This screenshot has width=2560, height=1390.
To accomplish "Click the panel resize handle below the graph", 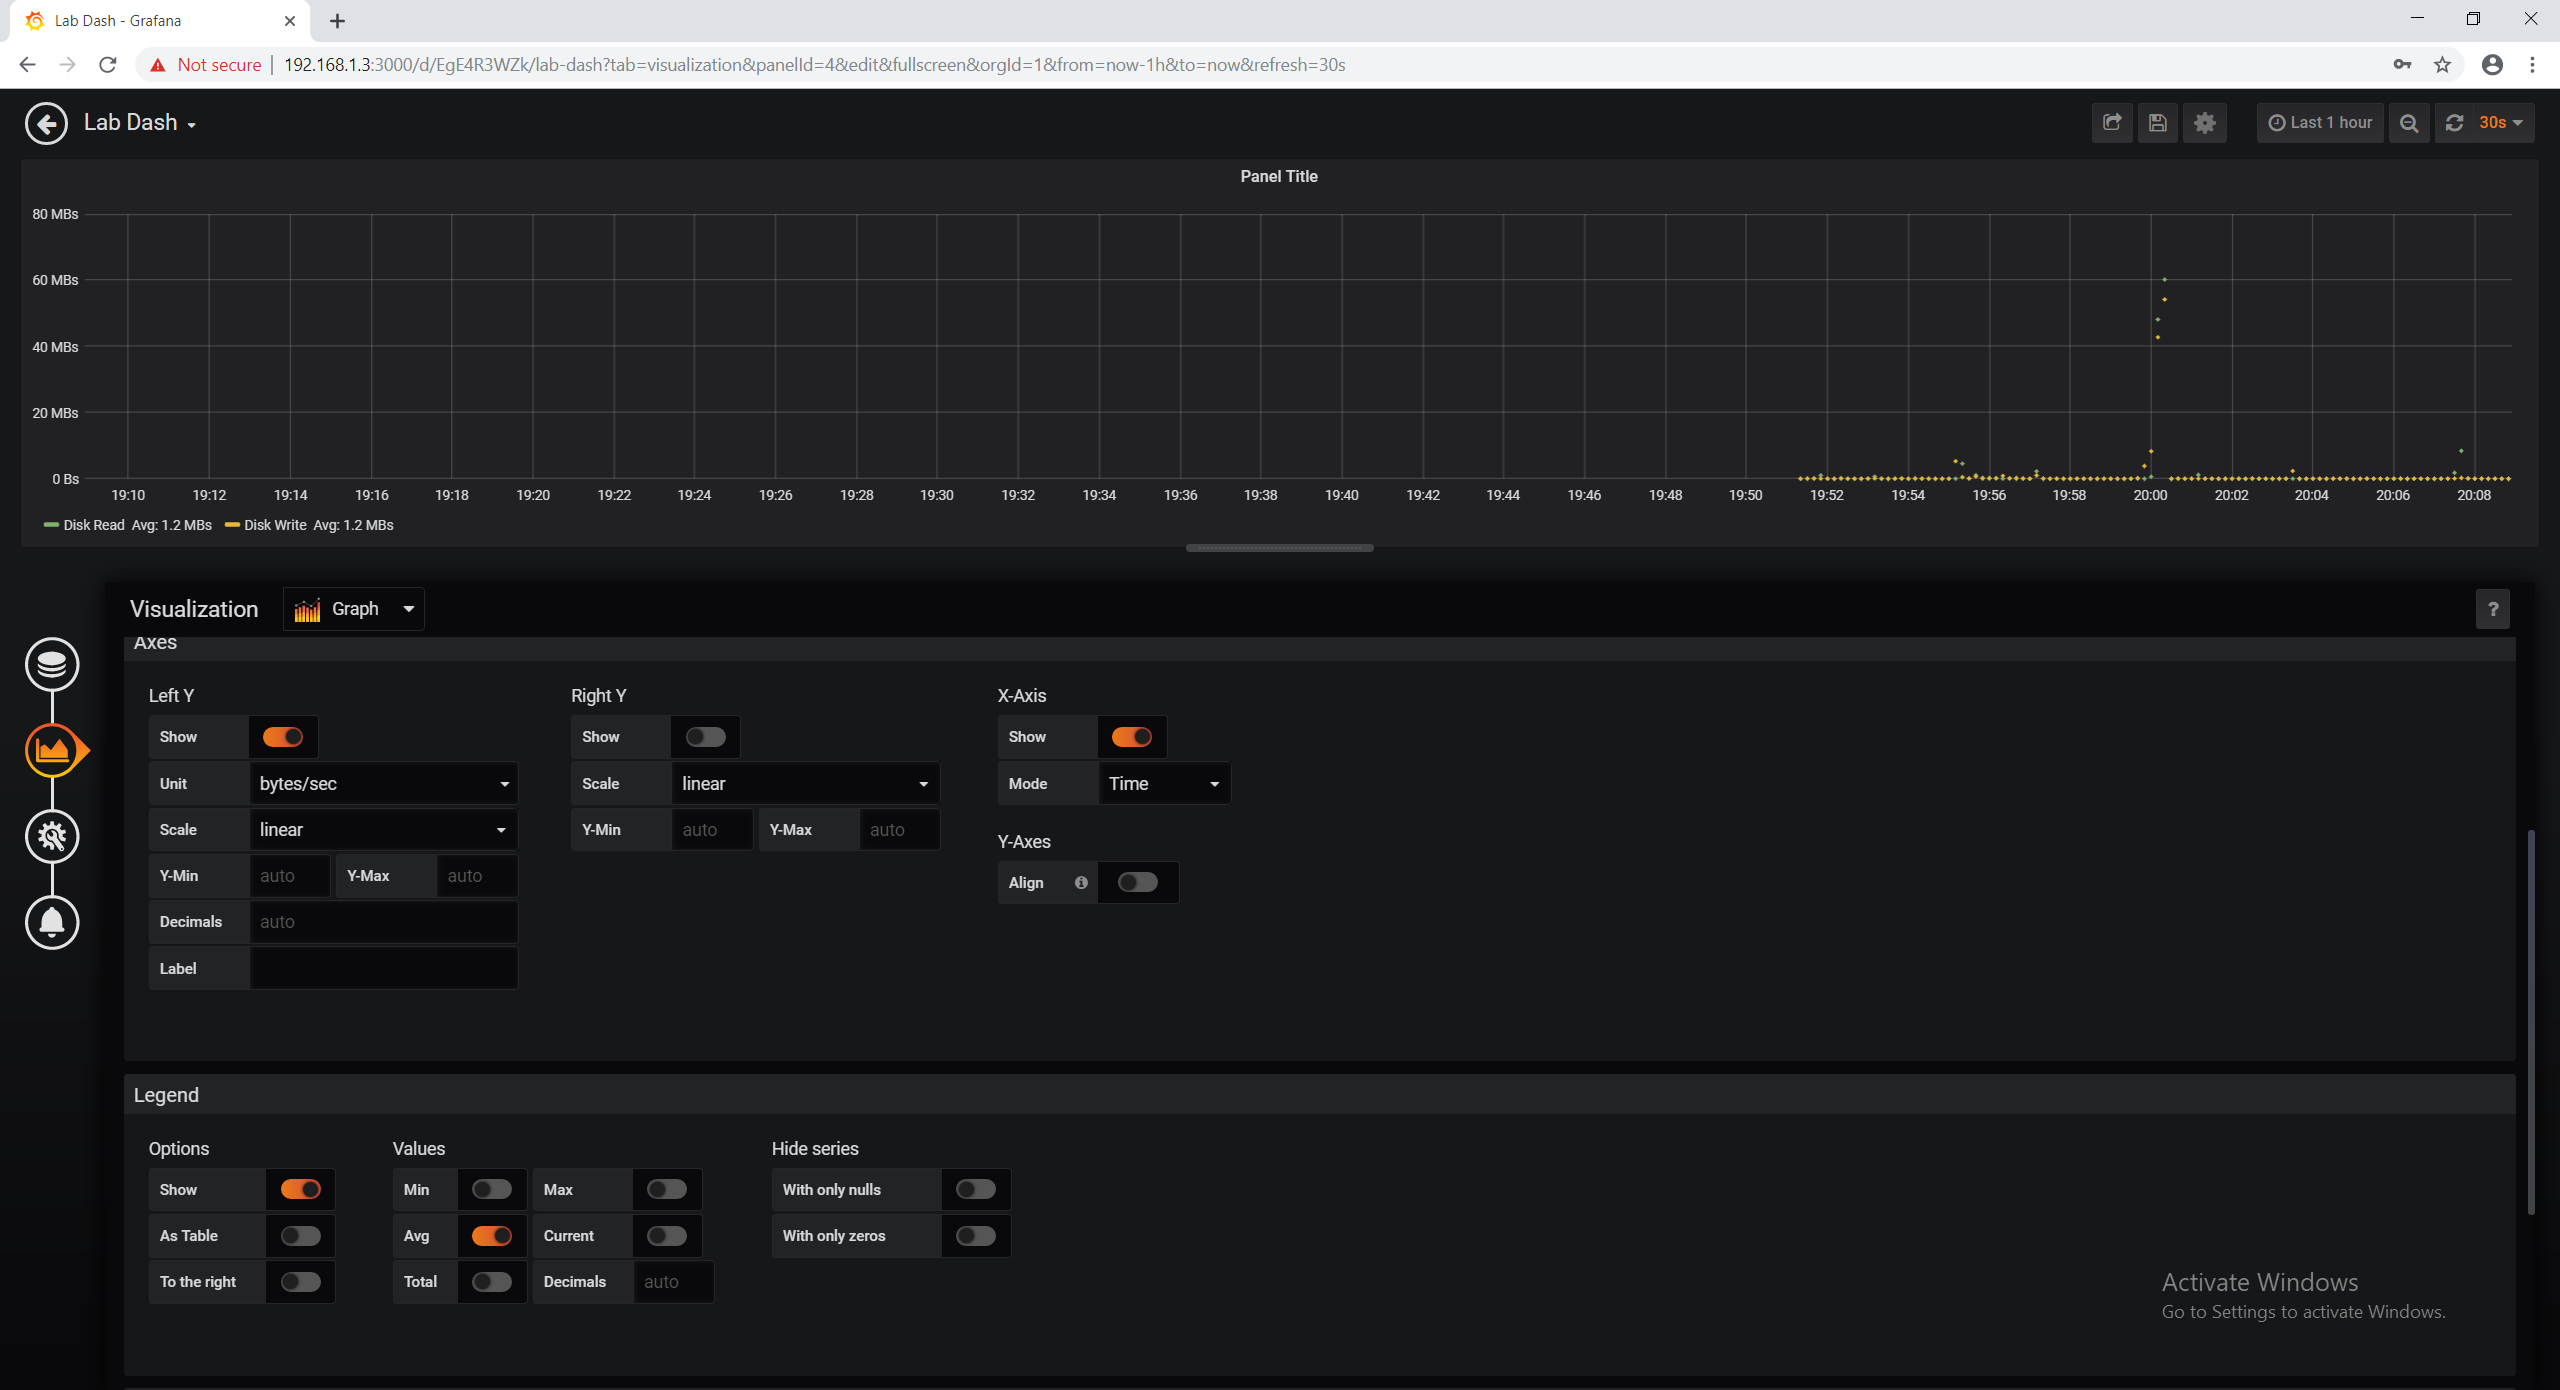I will pyautogui.click(x=1279, y=548).
